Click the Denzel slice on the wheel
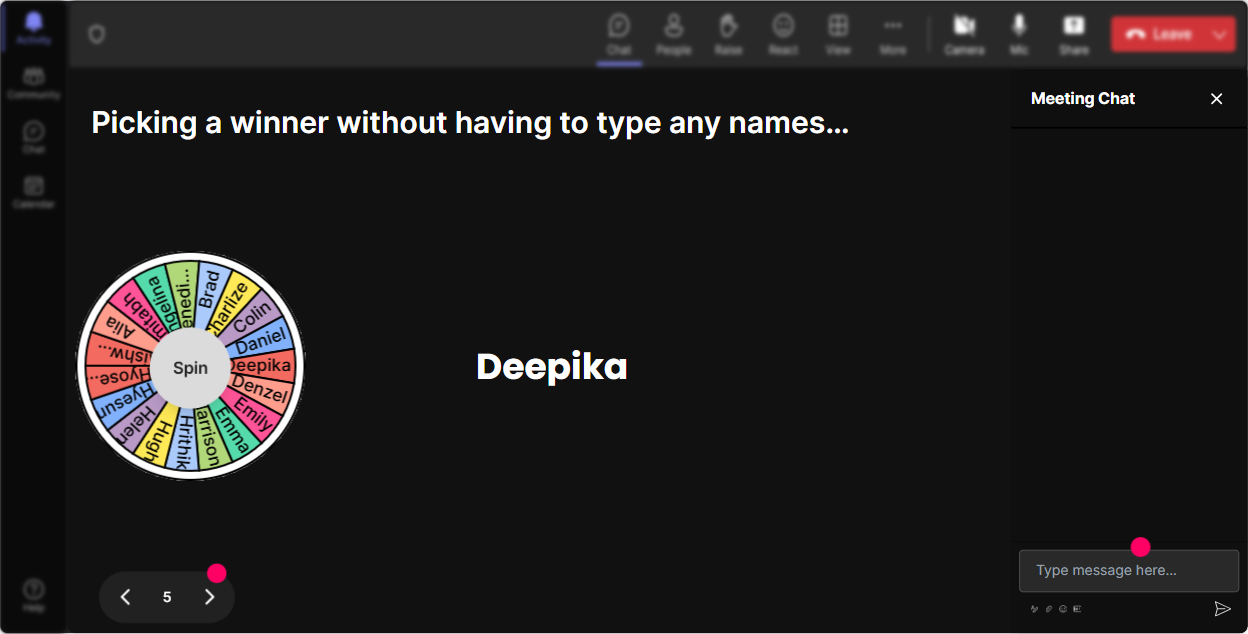1248x634 pixels. [260, 390]
